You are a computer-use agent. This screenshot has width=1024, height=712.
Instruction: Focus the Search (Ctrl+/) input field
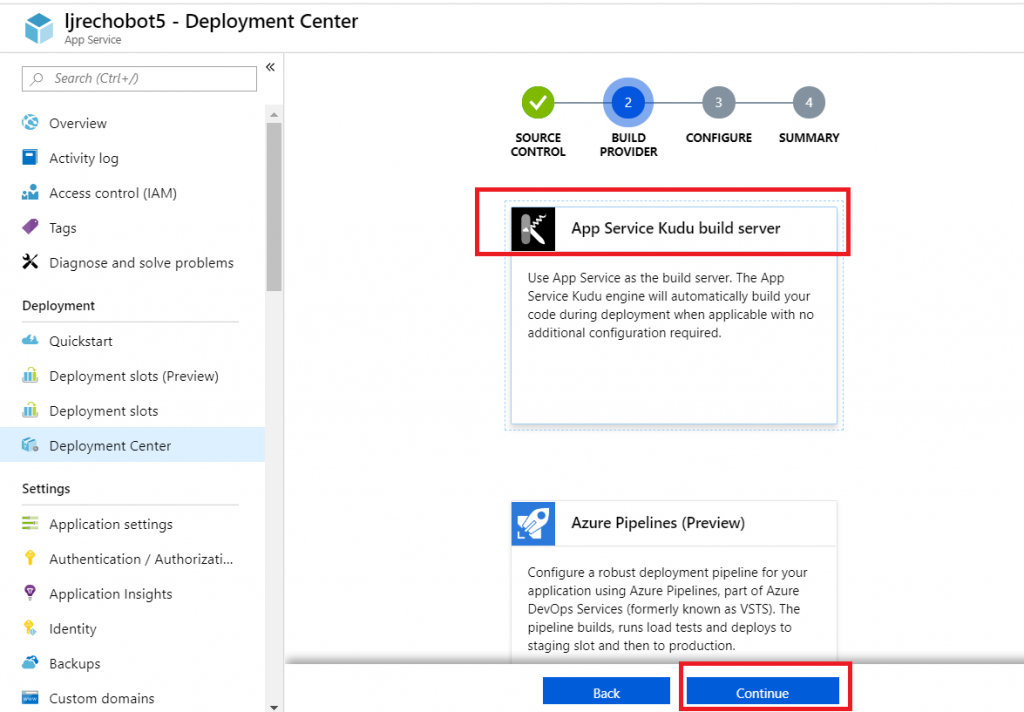click(x=139, y=79)
